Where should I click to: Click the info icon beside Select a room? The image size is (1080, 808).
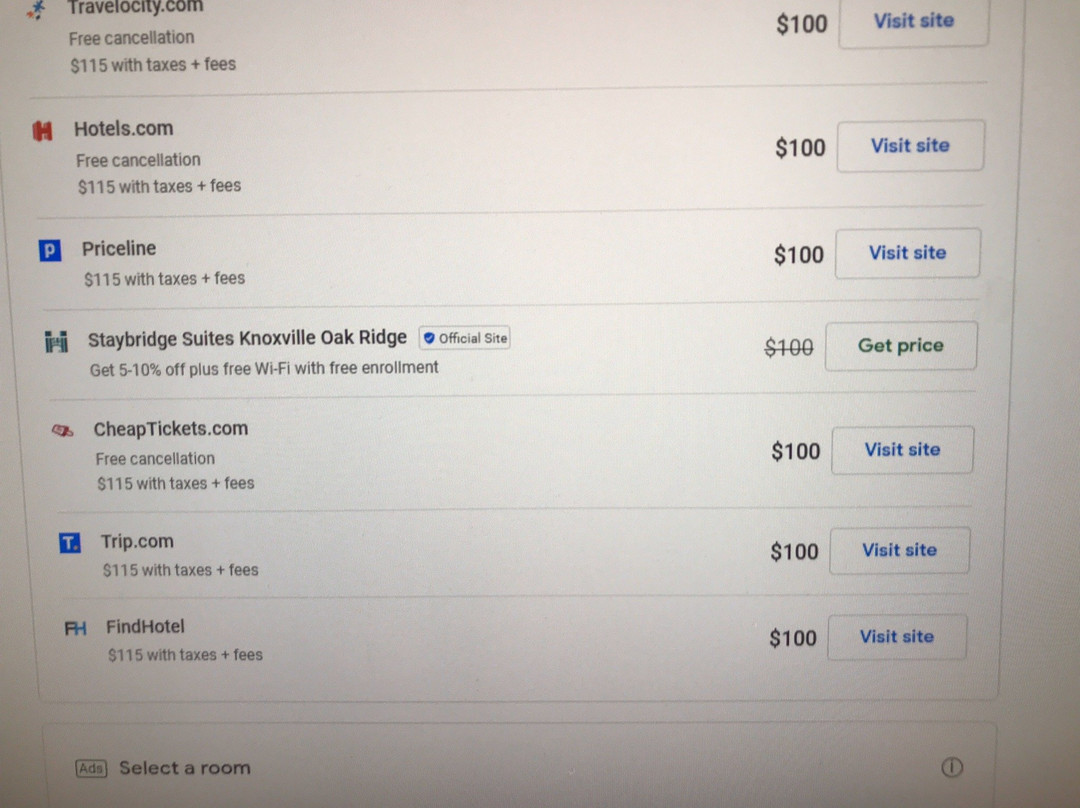tap(952, 767)
